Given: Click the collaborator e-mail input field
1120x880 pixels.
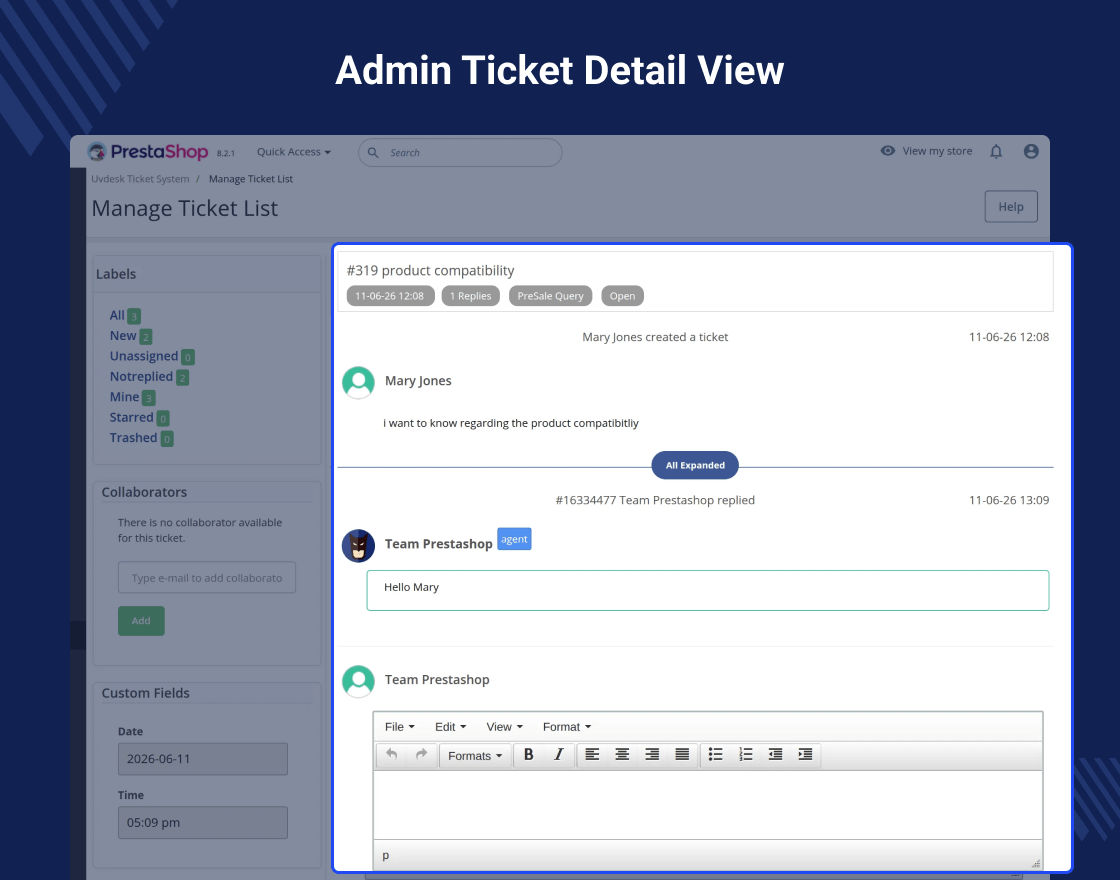Looking at the screenshot, I should coord(207,577).
